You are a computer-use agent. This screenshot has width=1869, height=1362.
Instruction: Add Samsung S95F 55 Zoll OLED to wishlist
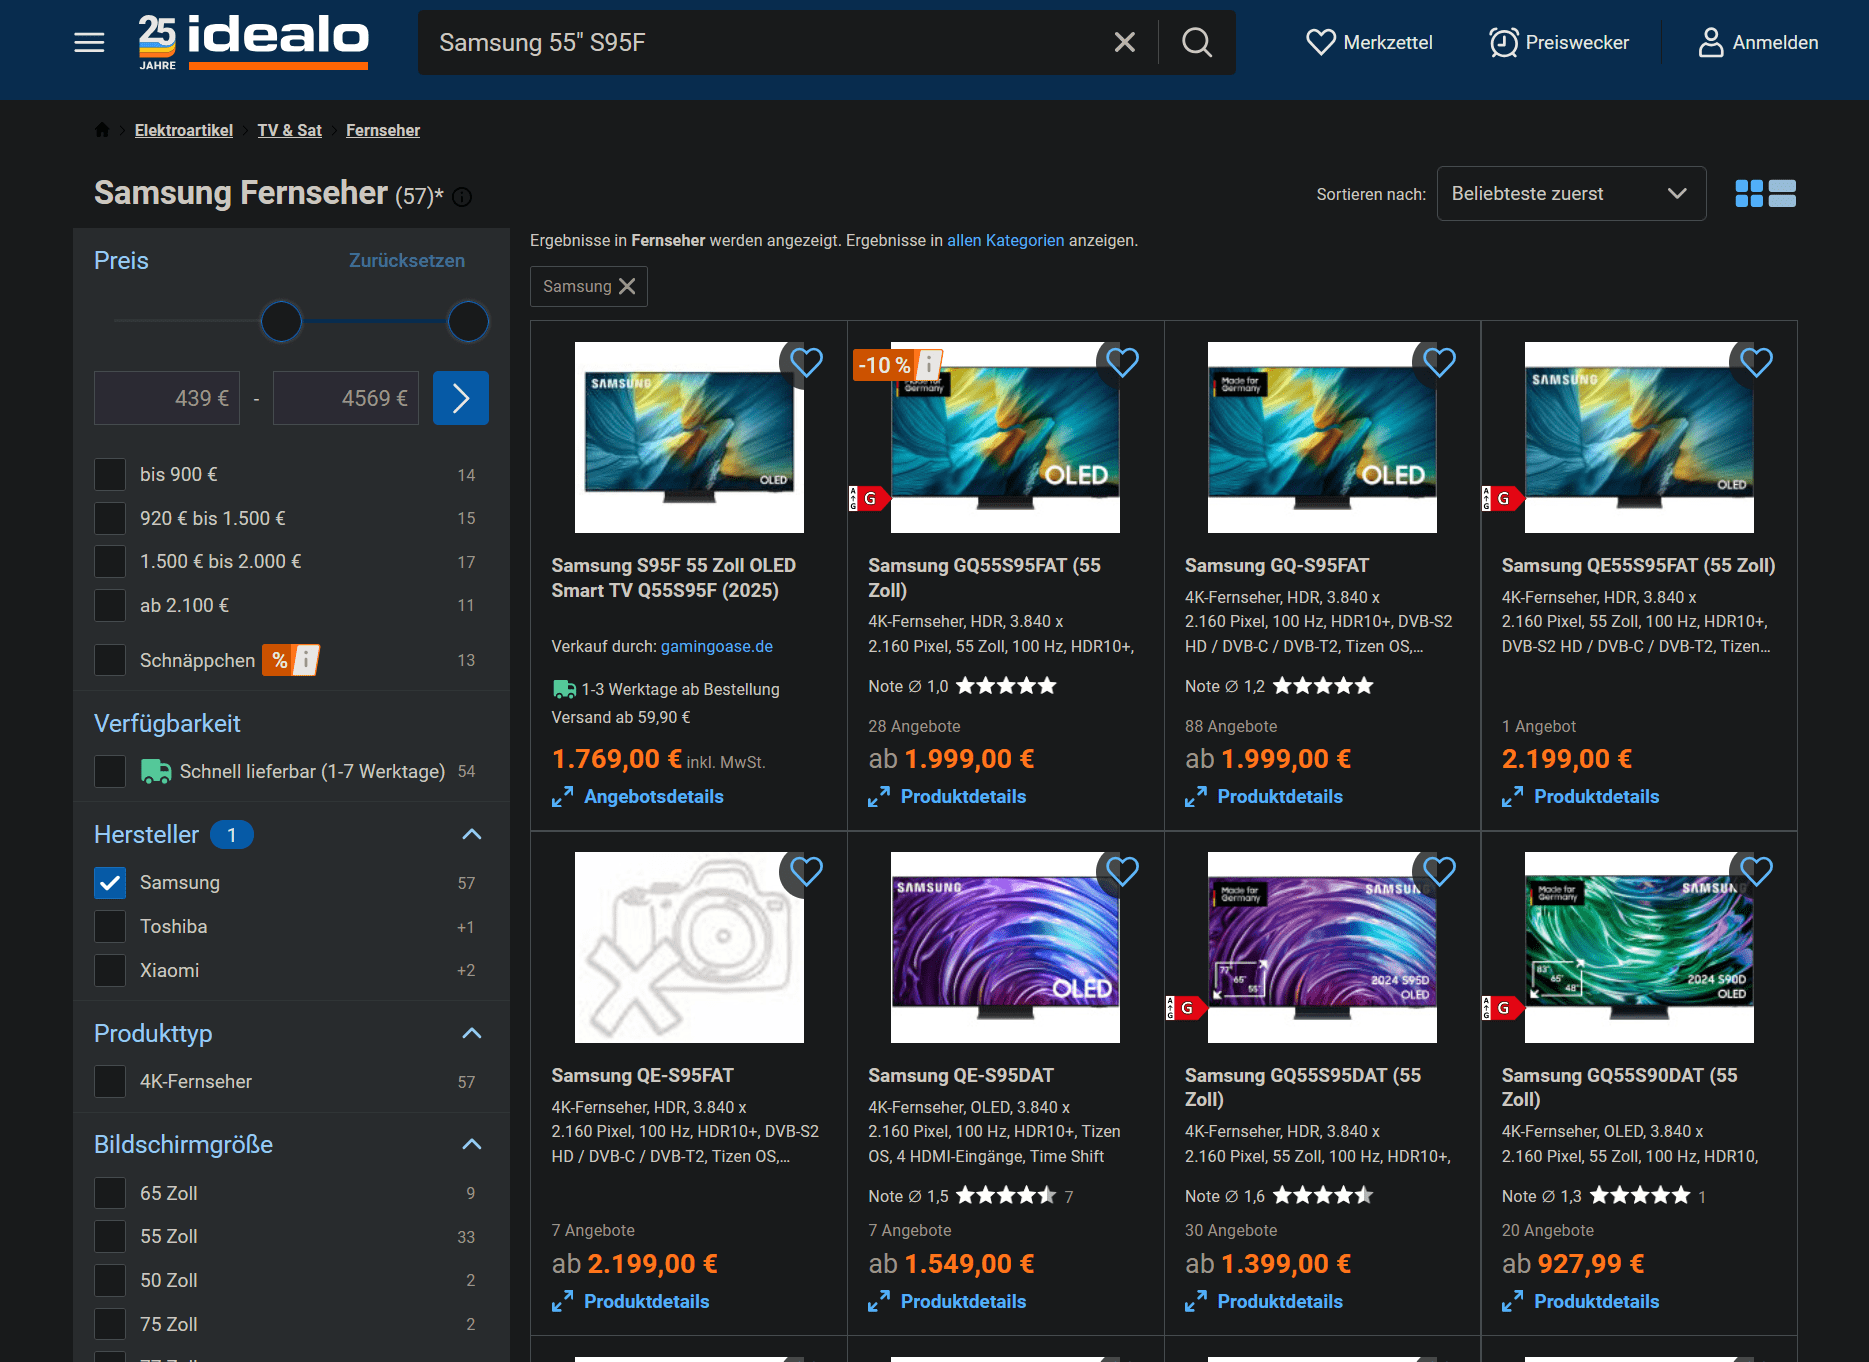[806, 362]
